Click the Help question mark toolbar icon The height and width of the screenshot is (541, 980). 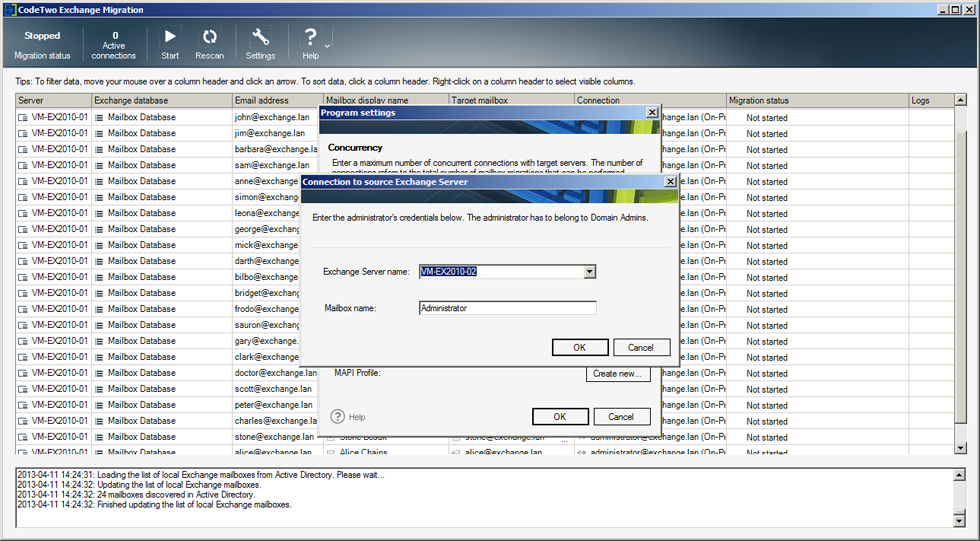310,37
